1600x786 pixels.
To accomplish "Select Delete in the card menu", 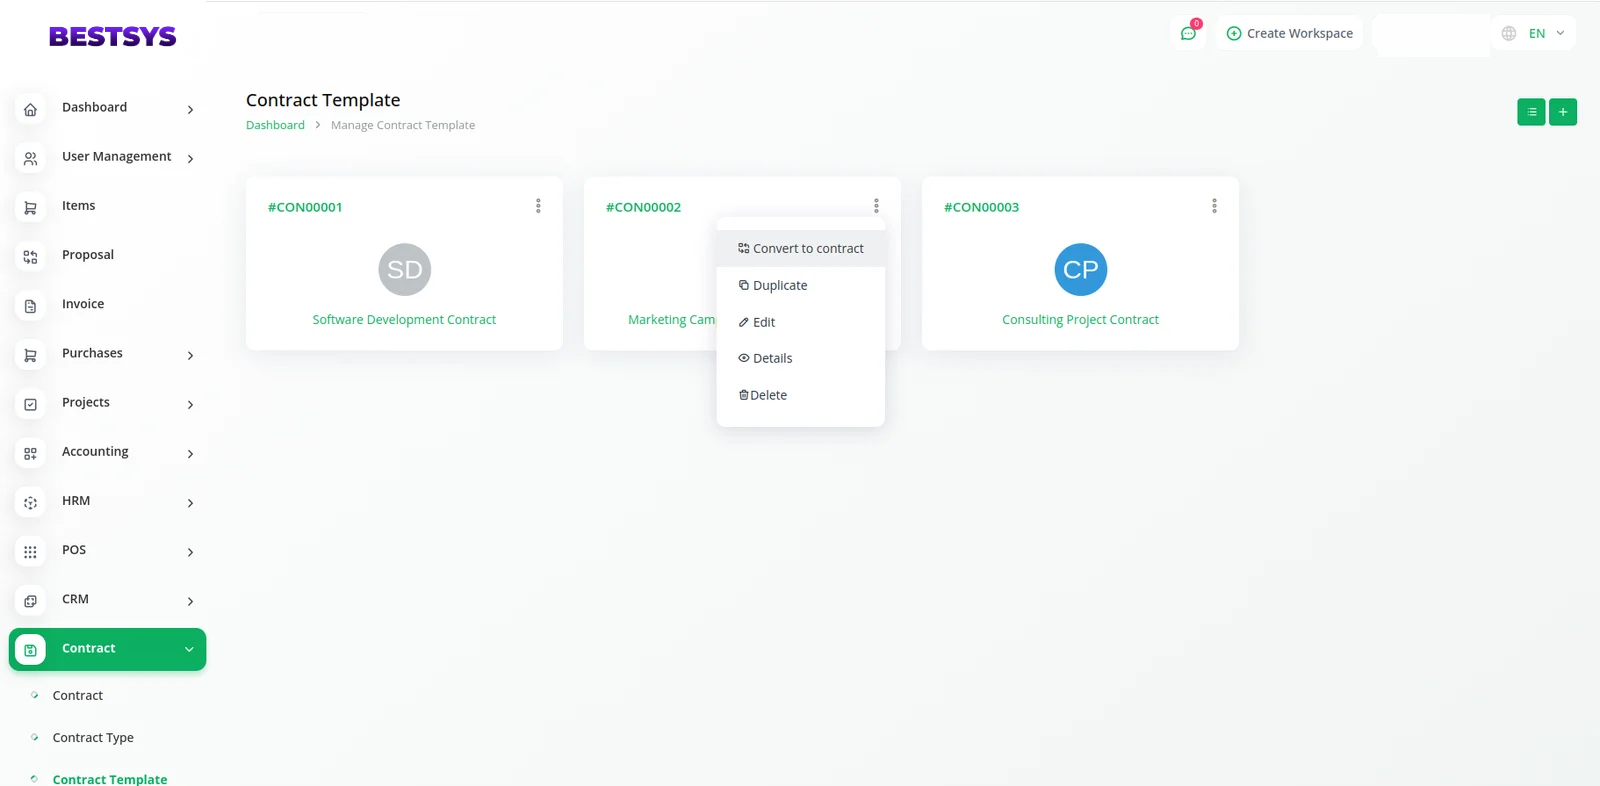I will pyautogui.click(x=767, y=396).
